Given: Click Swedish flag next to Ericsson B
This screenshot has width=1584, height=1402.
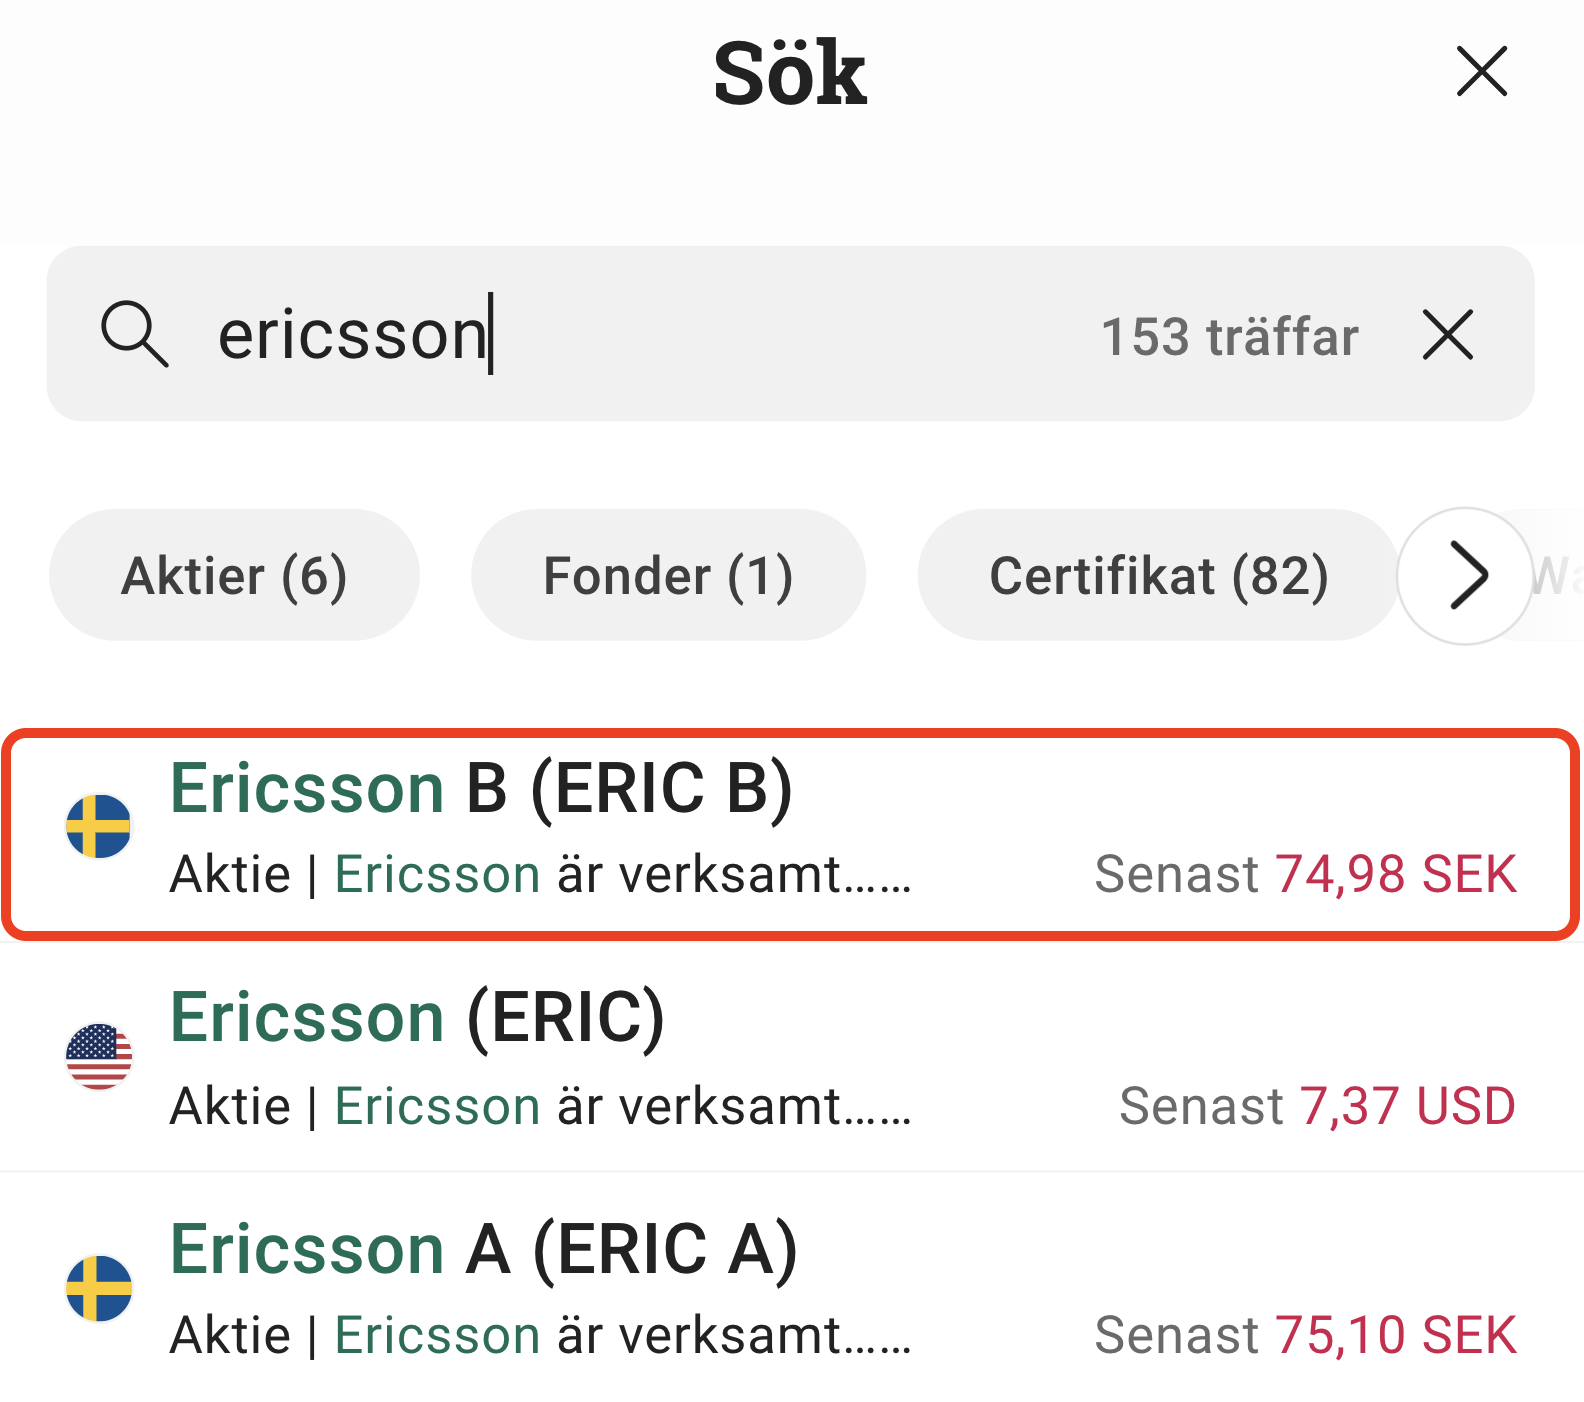Looking at the screenshot, I should 99,826.
